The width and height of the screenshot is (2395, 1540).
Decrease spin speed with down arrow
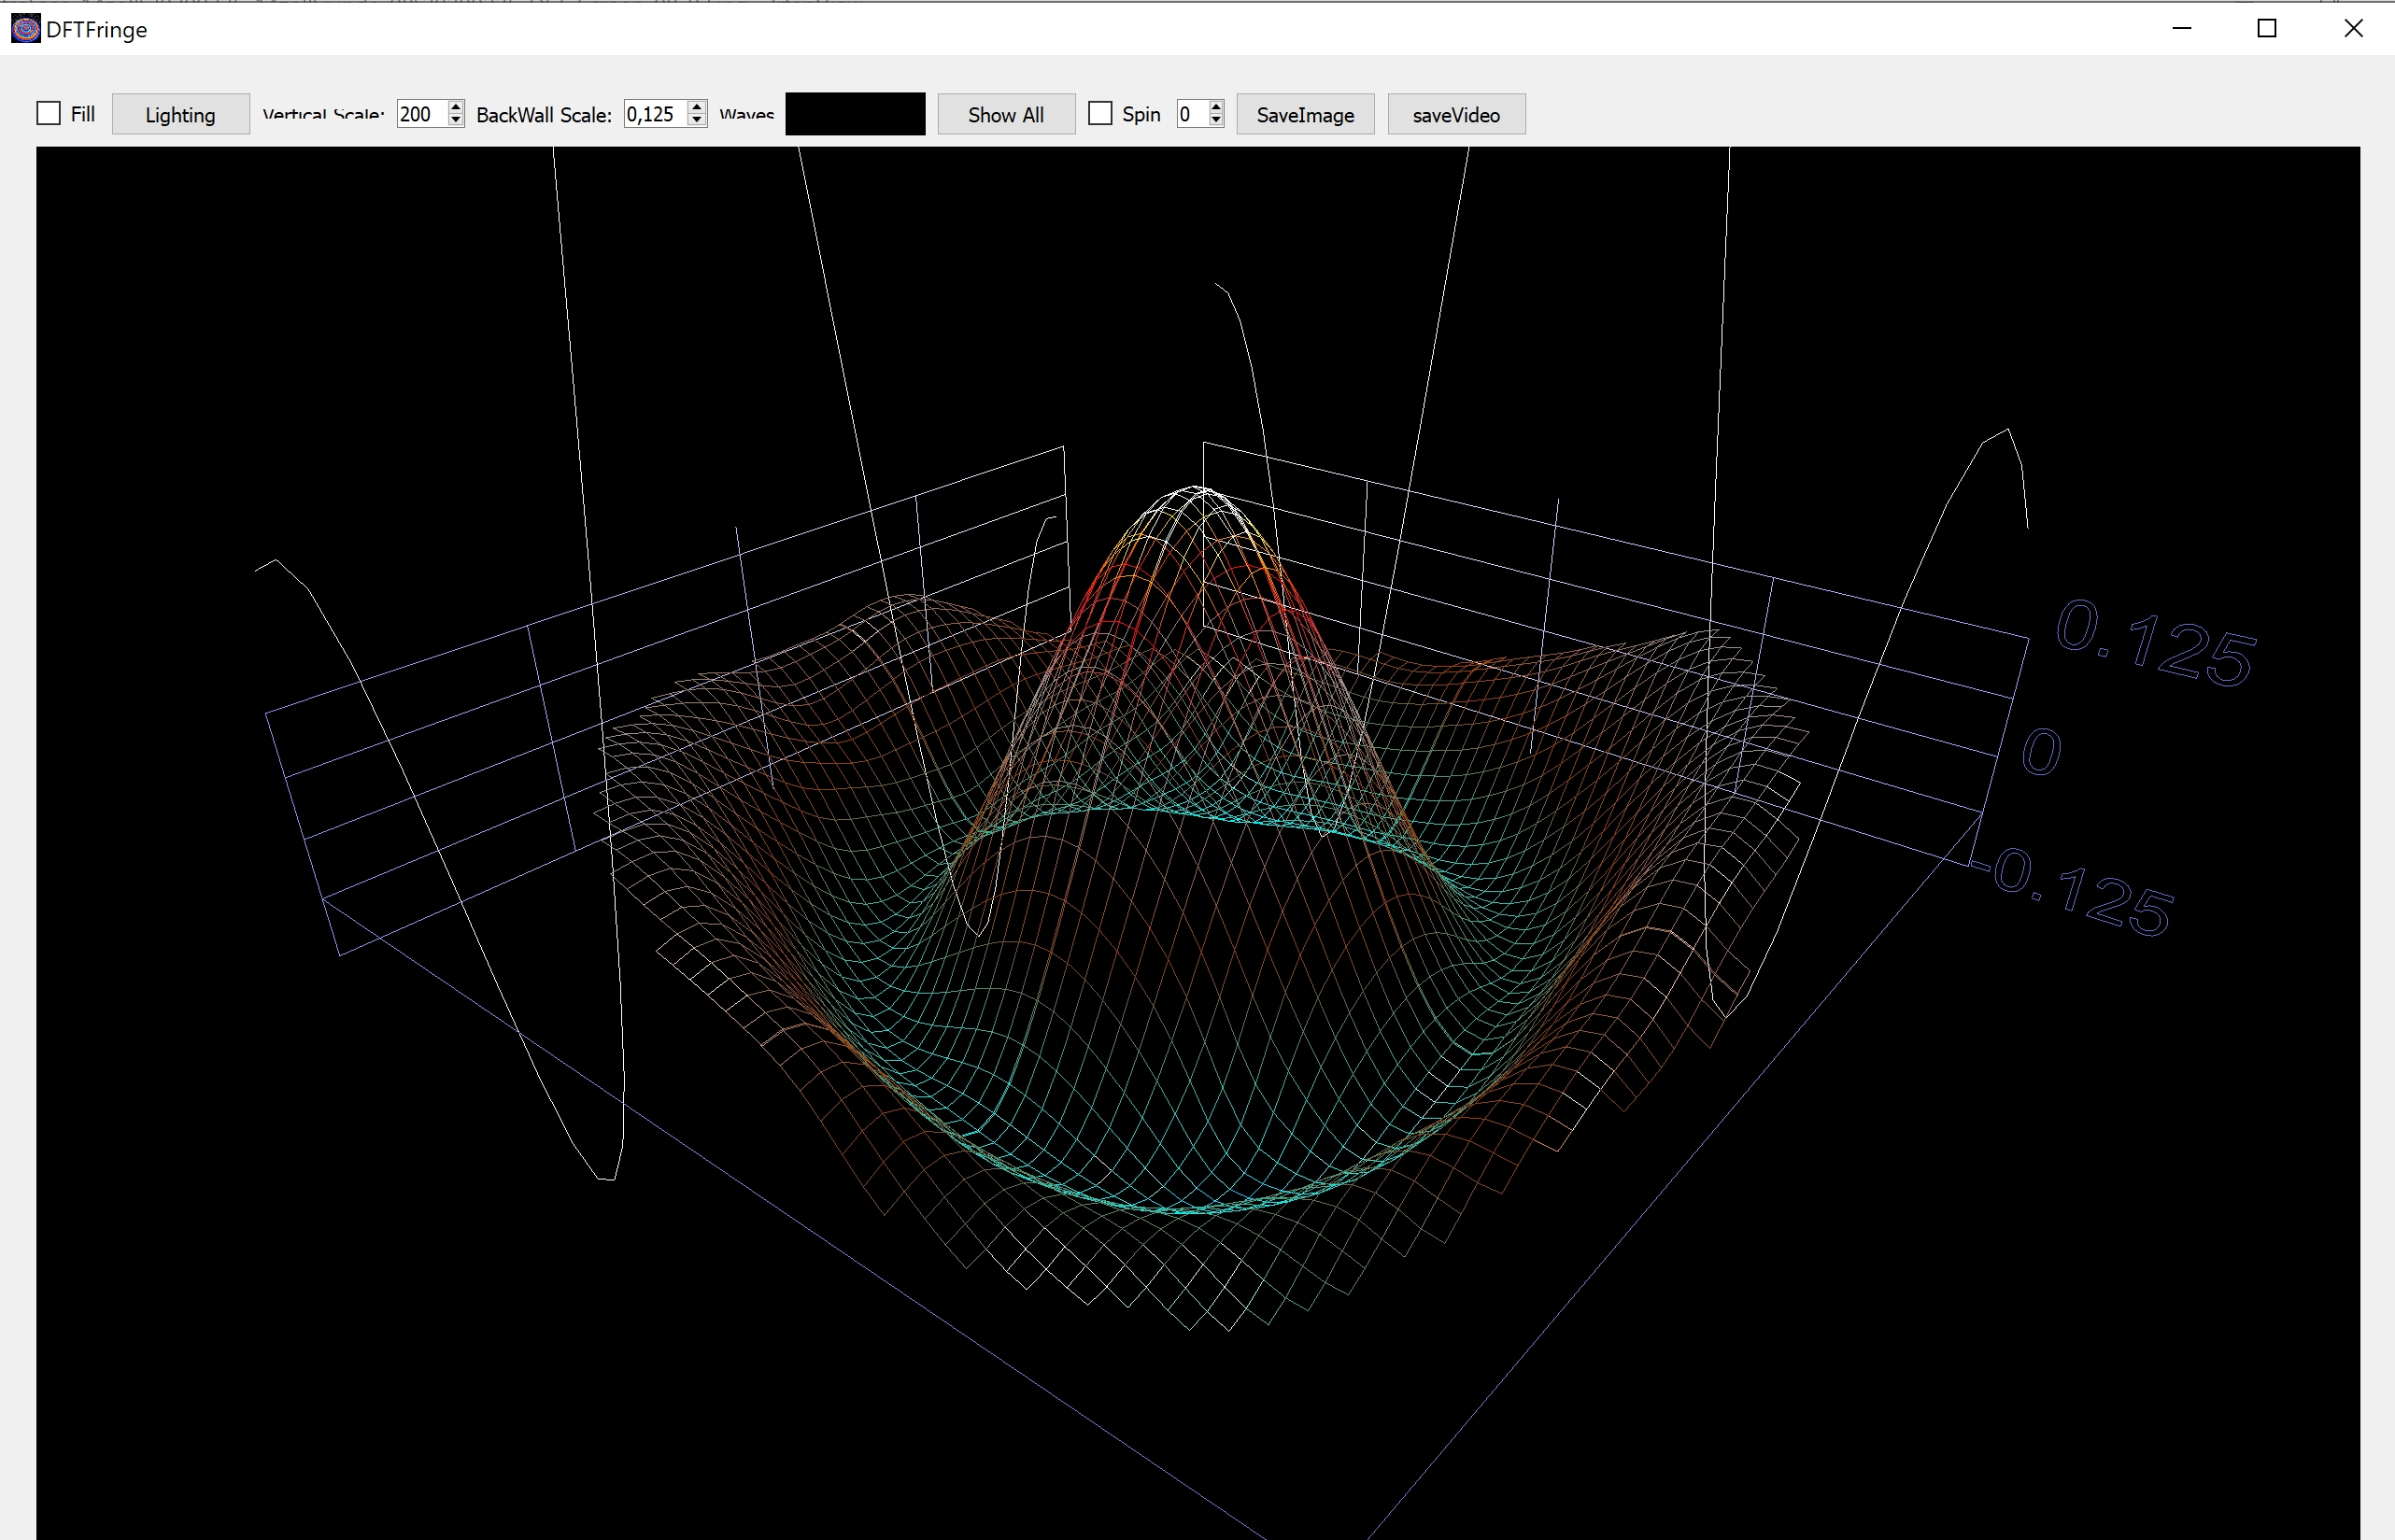click(1216, 121)
